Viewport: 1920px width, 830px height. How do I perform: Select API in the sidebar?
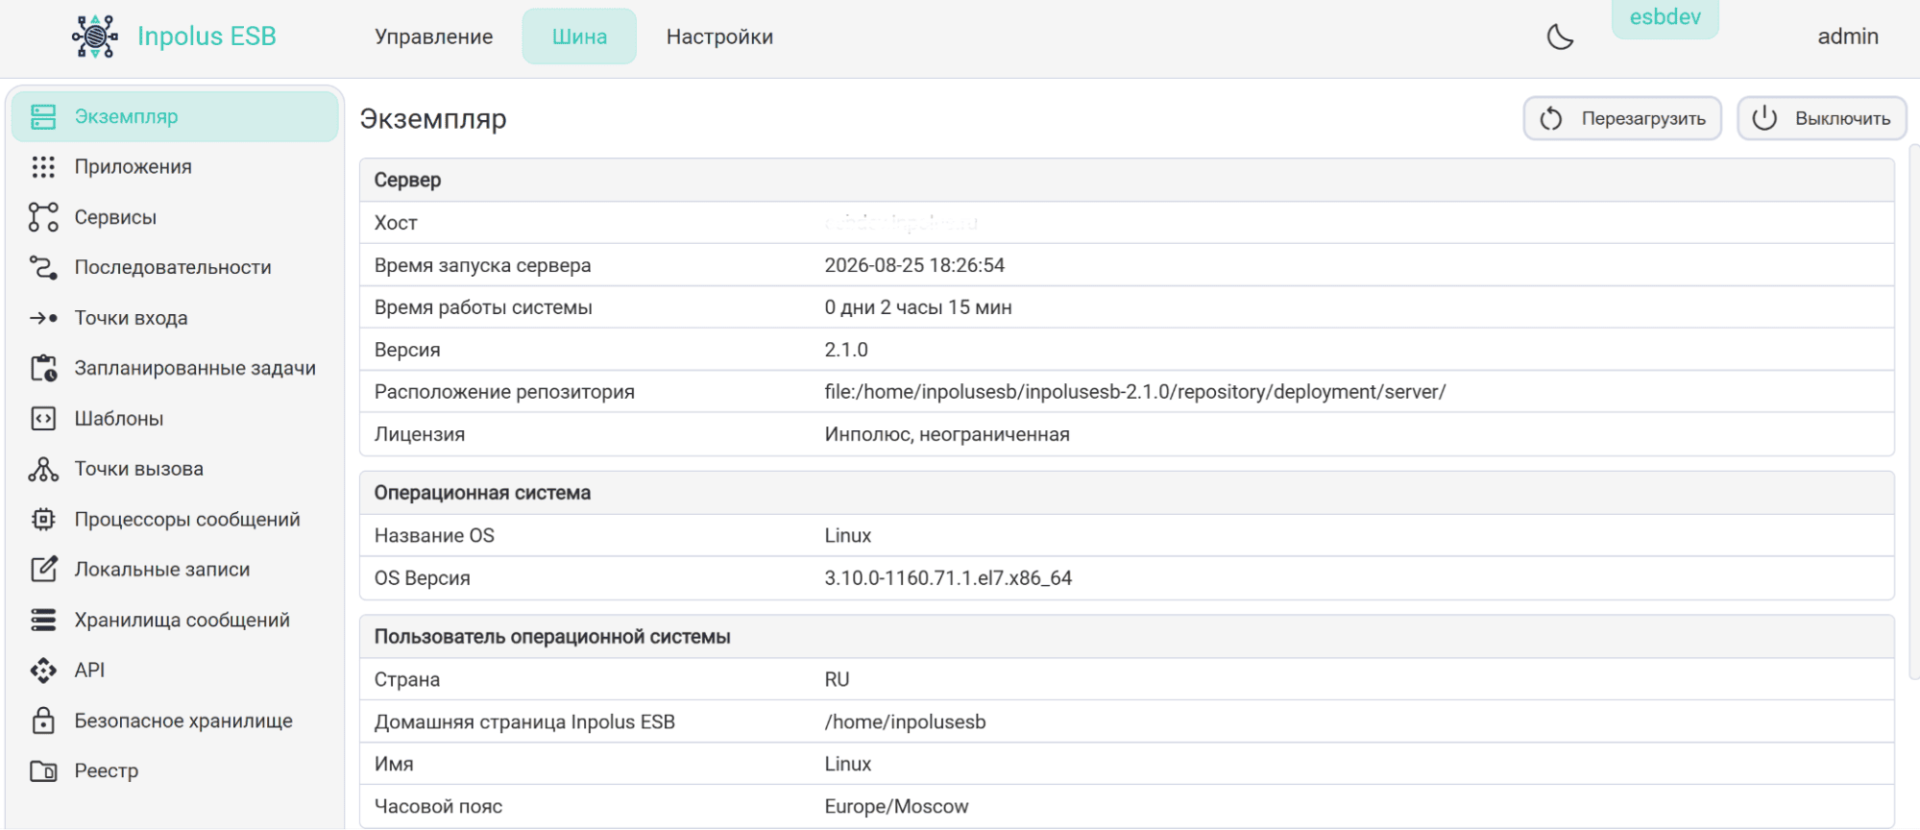point(89,670)
